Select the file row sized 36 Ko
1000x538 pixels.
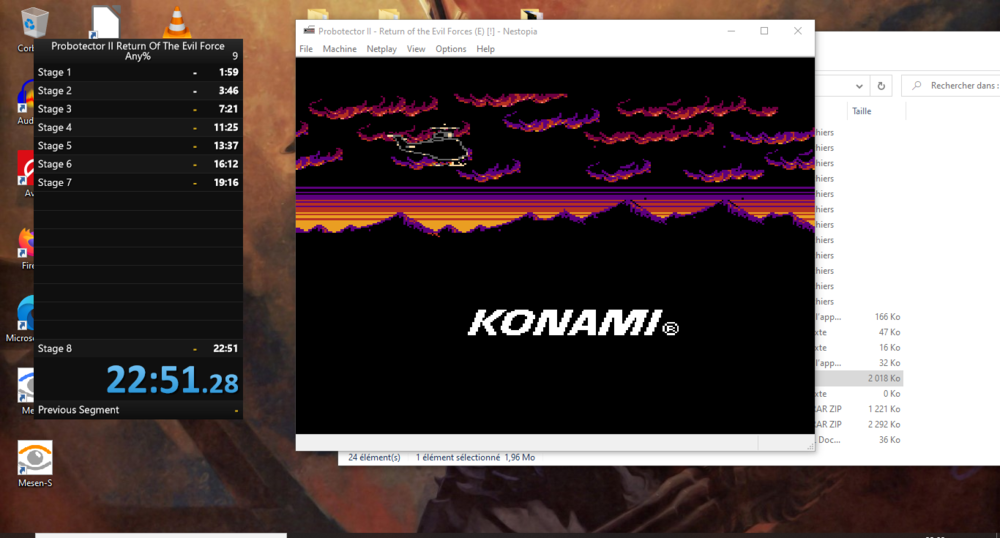coord(859,439)
